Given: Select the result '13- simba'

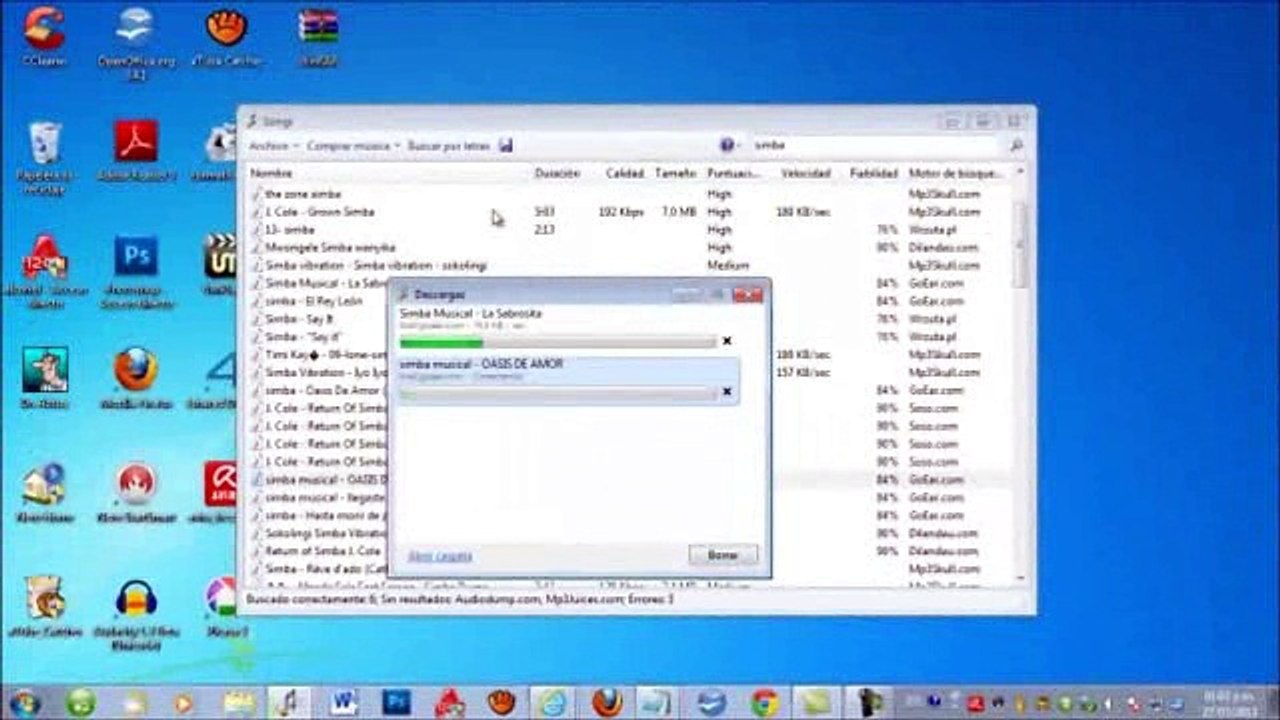Looking at the screenshot, I should click(x=290, y=230).
